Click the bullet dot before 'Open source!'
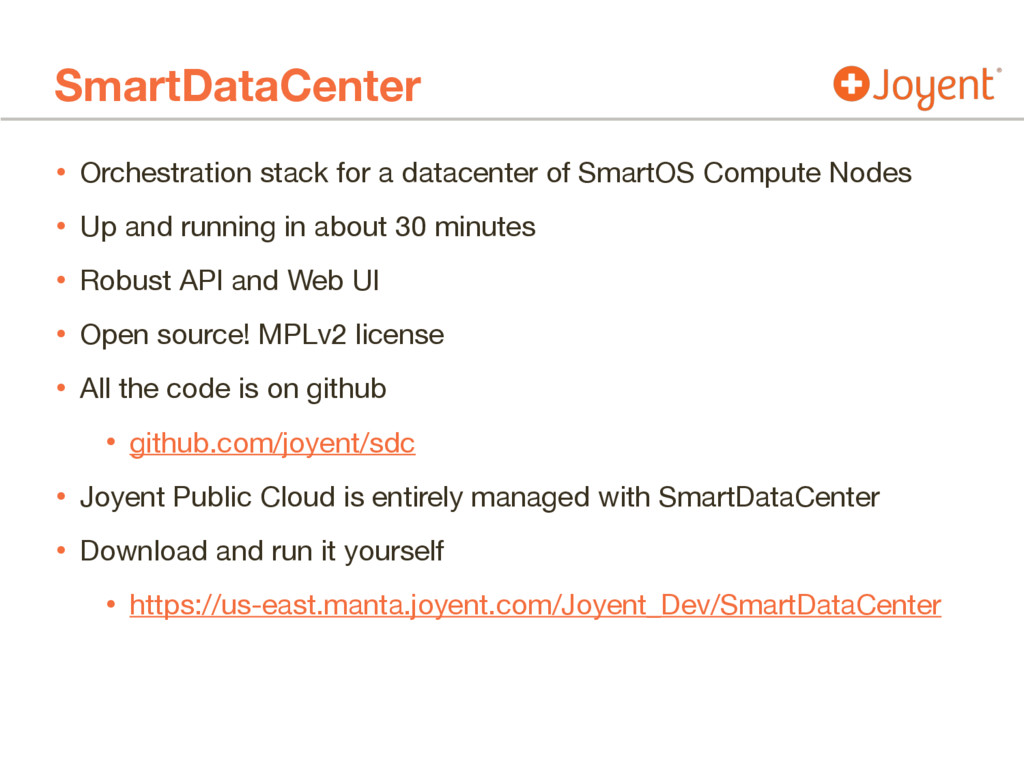1024x768 pixels. coord(60,335)
